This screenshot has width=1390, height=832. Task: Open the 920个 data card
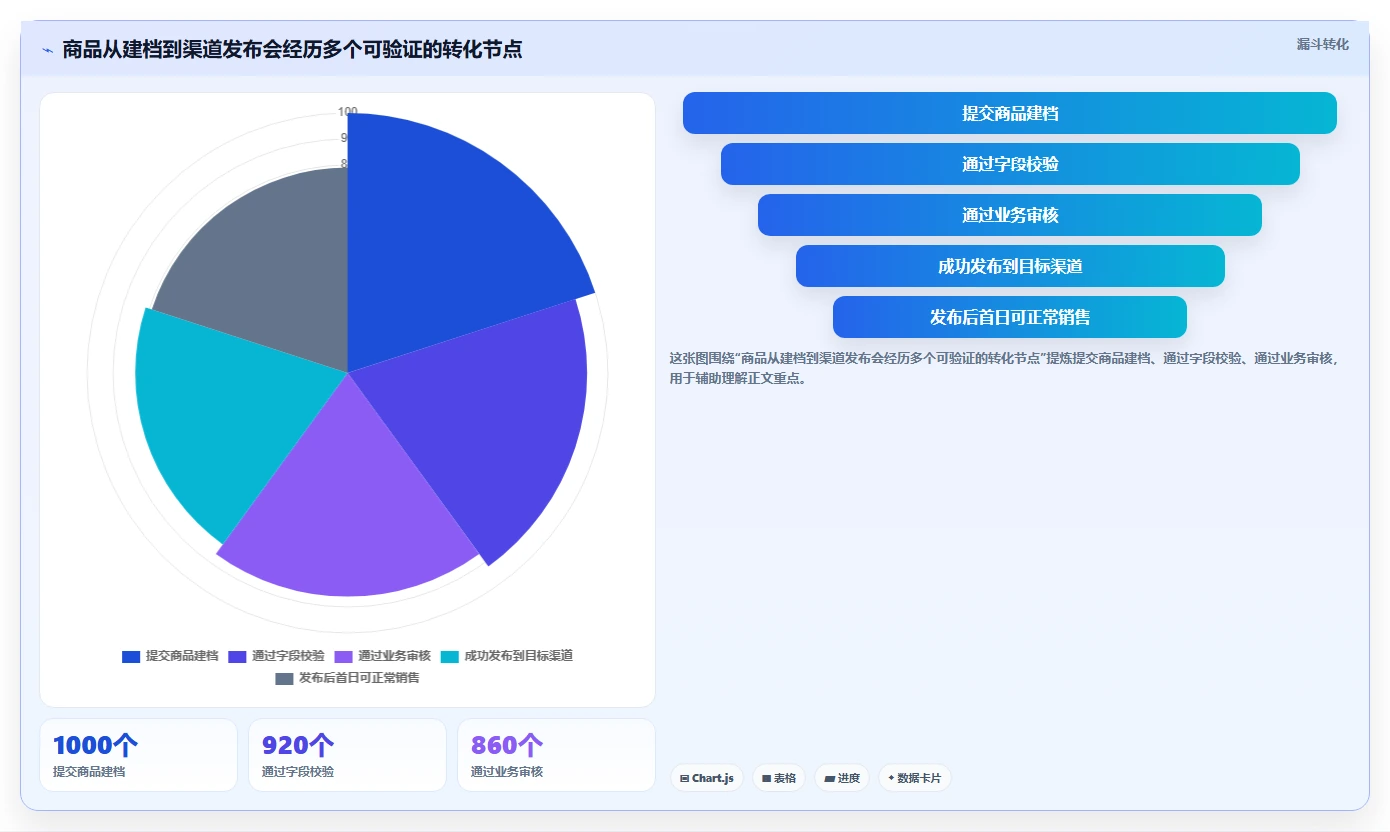tap(347, 755)
